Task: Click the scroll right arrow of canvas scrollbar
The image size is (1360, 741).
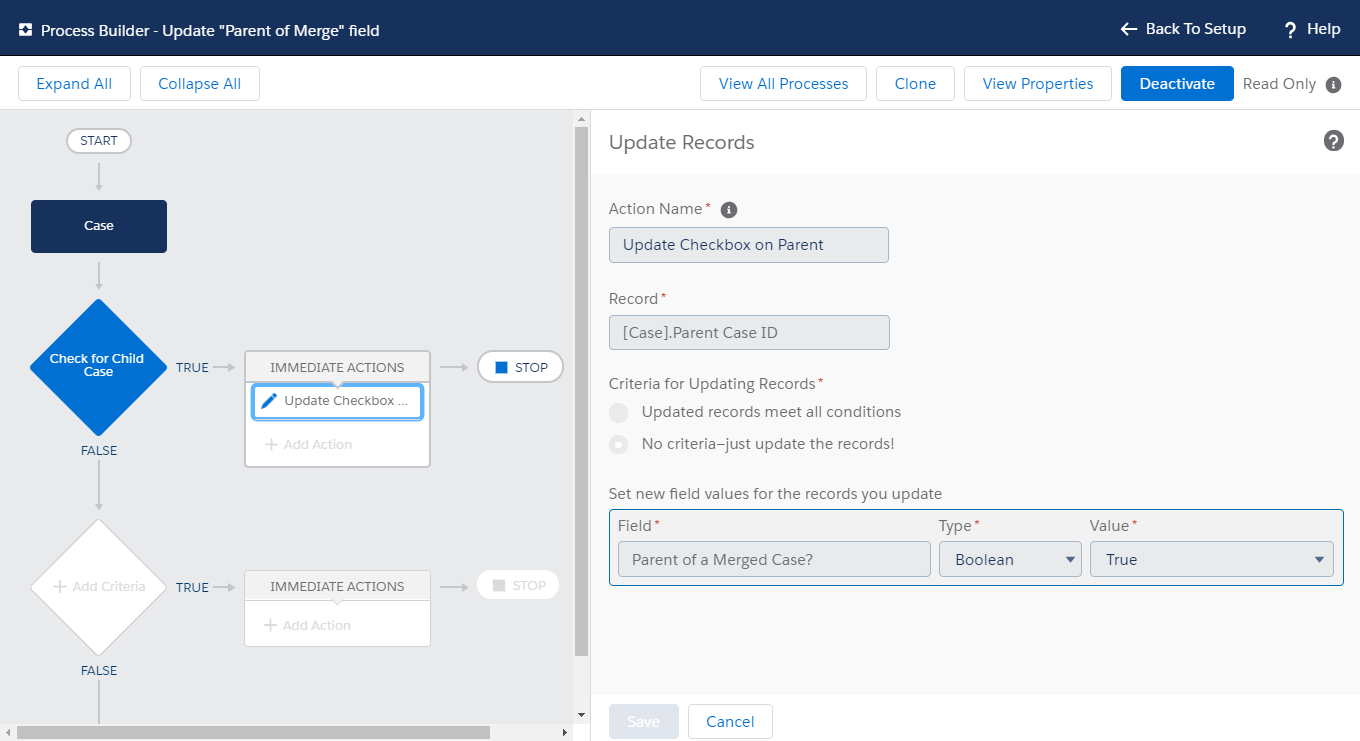Action: pyautogui.click(x=567, y=733)
